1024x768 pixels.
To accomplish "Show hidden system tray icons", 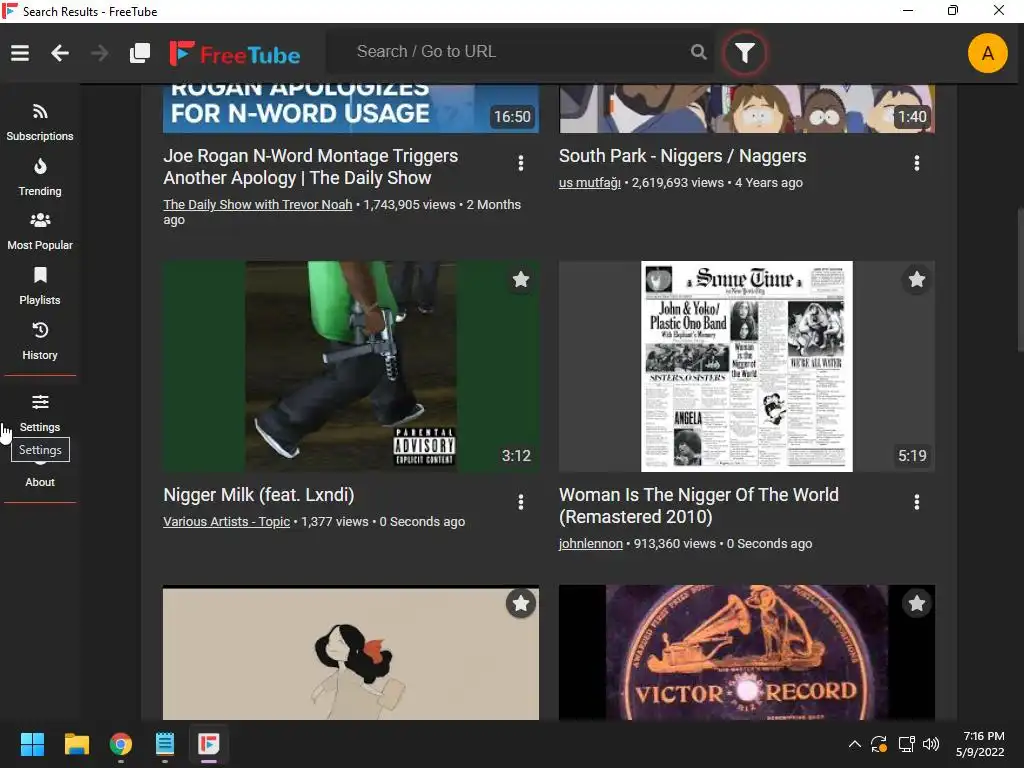I will tap(854, 744).
